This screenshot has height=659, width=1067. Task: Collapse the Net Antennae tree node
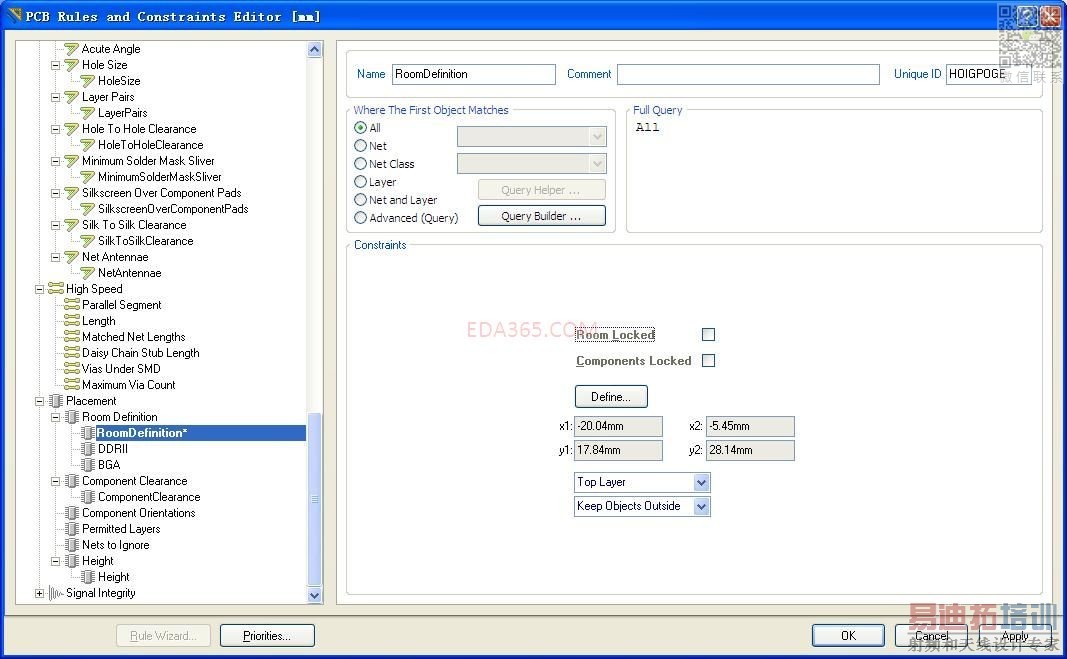pyautogui.click(x=56, y=257)
